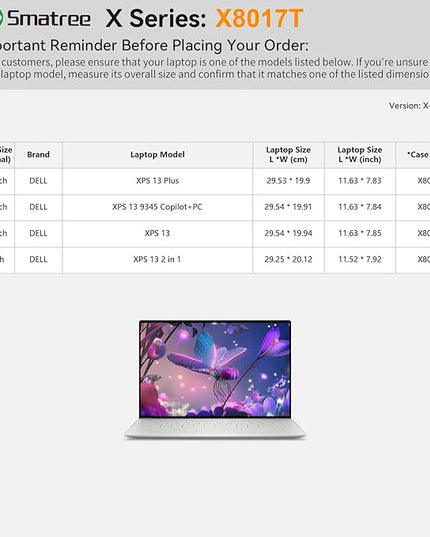Select the XPS 13 2 in 1 row

(x=215, y=260)
